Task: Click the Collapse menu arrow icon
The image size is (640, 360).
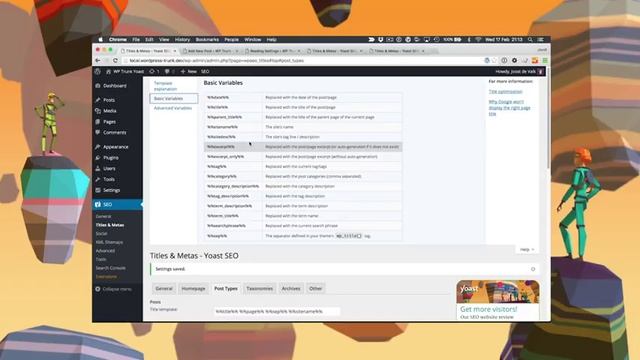Action: pyautogui.click(x=98, y=289)
